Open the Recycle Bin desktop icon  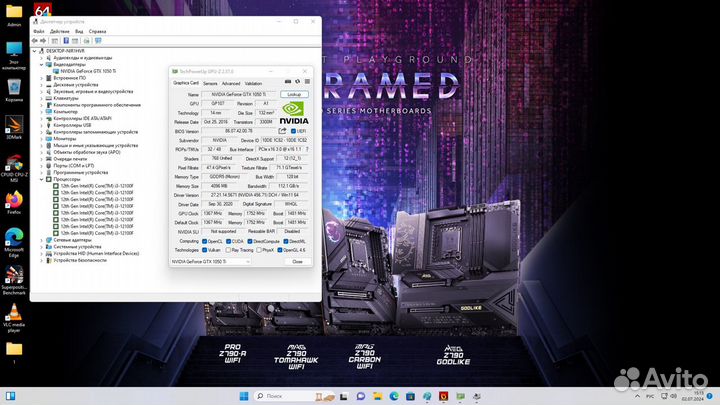point(14,90)
